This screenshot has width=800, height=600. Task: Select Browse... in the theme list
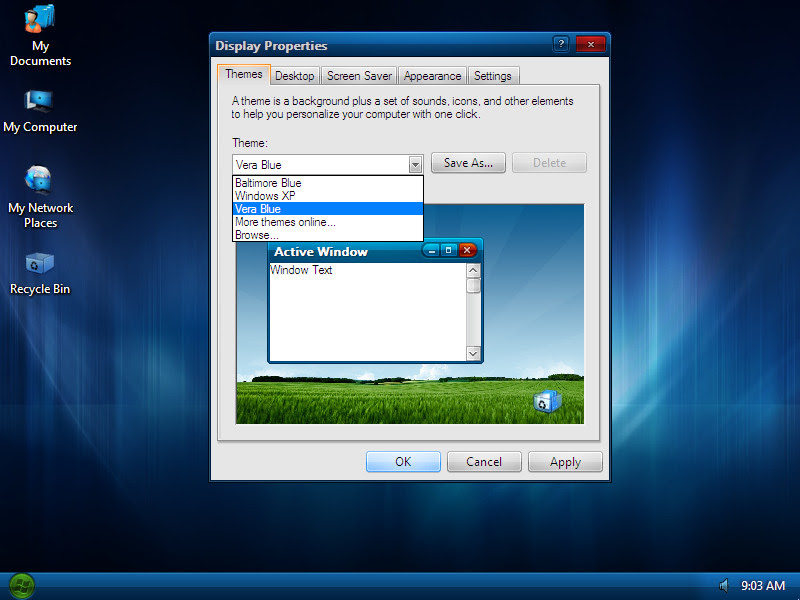click(x=328, y=235)
